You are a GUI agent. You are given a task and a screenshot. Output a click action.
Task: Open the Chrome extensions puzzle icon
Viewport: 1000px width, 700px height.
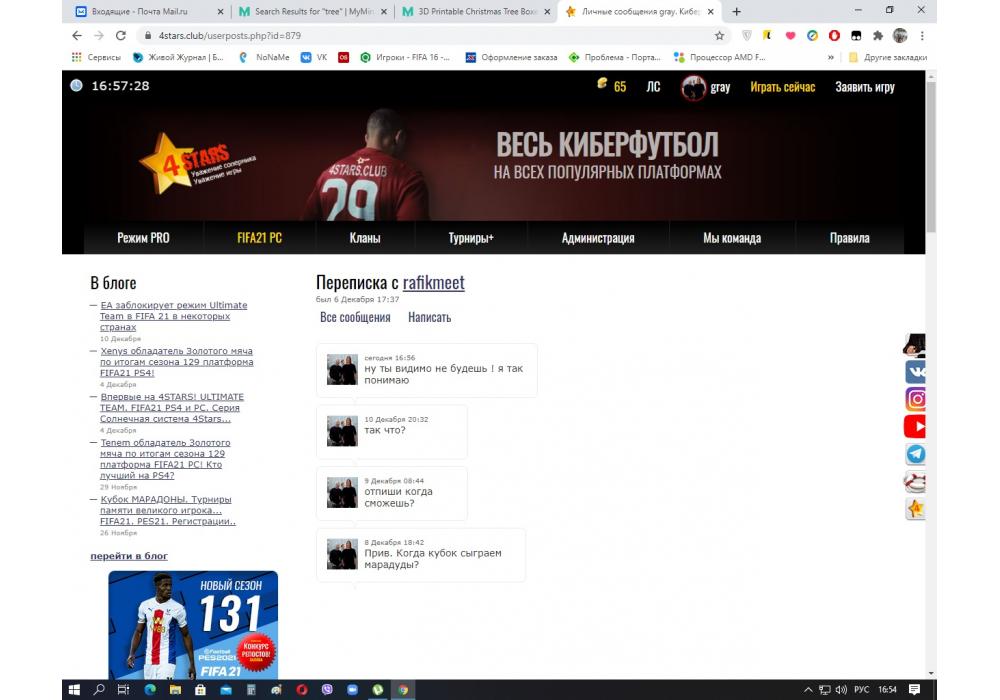[878, 35]
